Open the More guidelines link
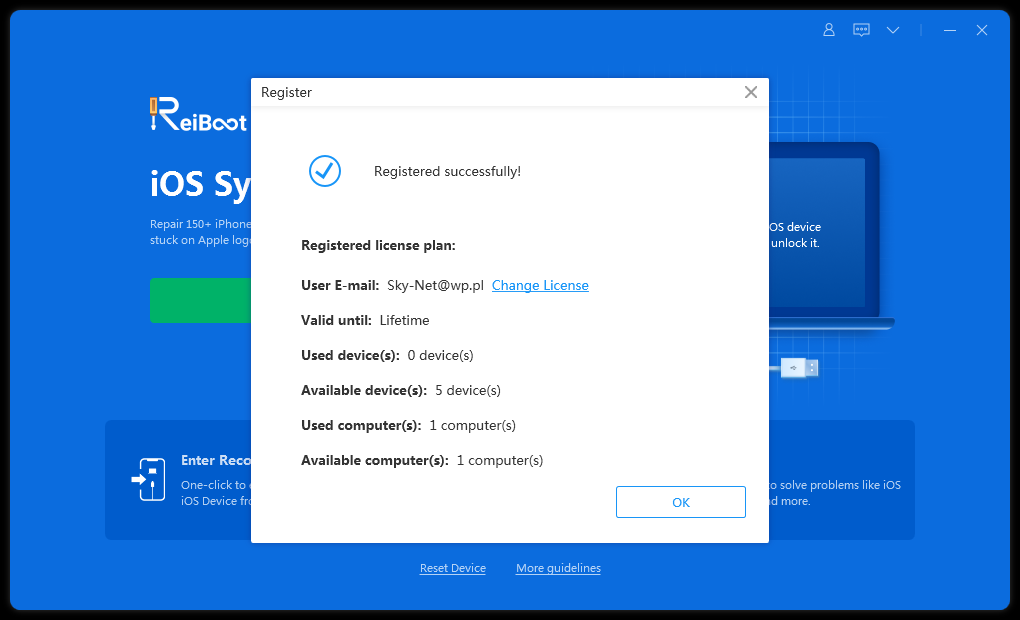 click(x=558, y=568)
